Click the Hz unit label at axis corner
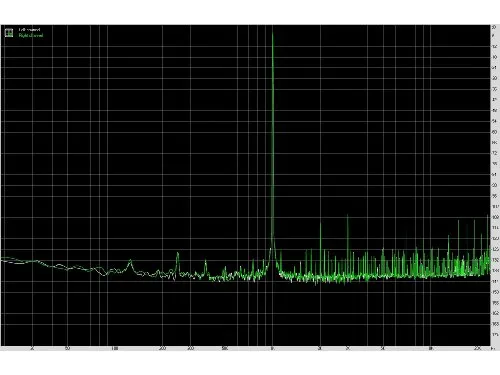This screenshot has height=375, width=500. [x=493, y=349]
